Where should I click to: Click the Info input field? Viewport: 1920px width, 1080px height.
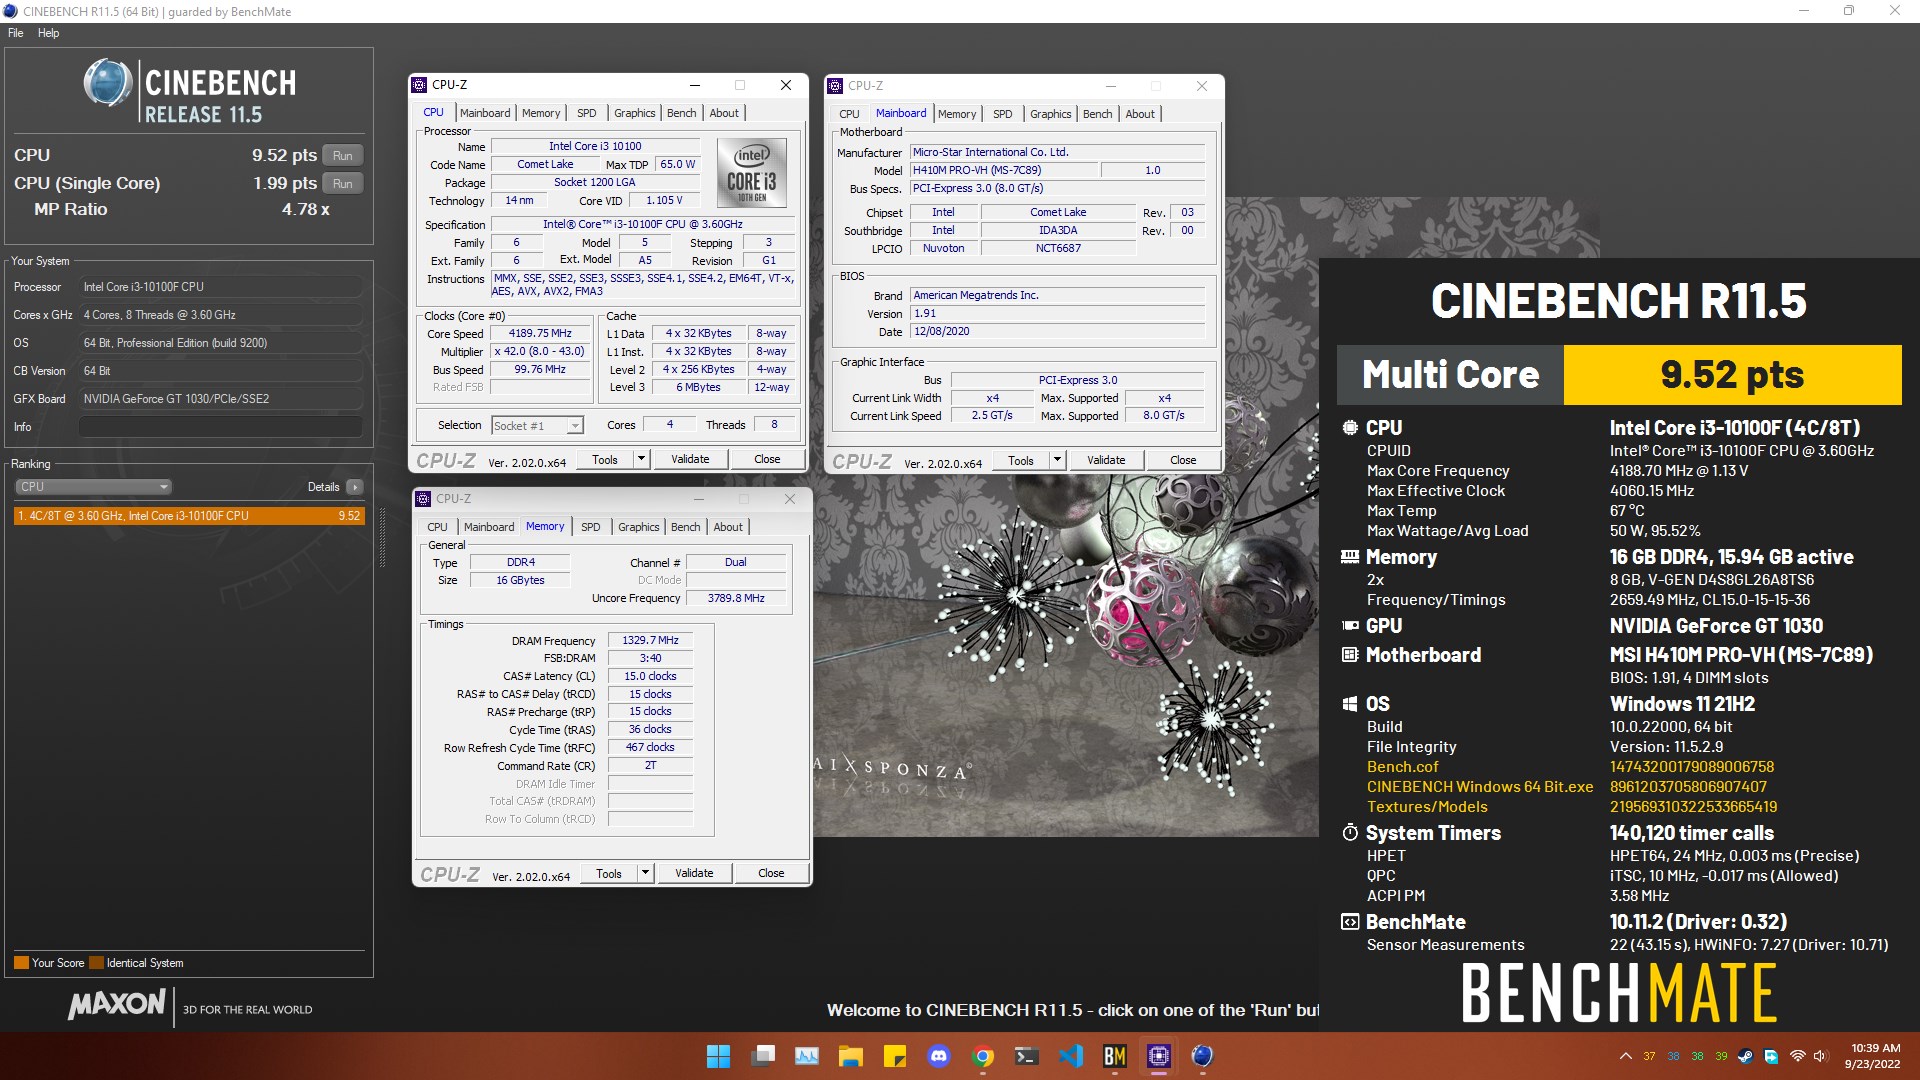point(220,427)
